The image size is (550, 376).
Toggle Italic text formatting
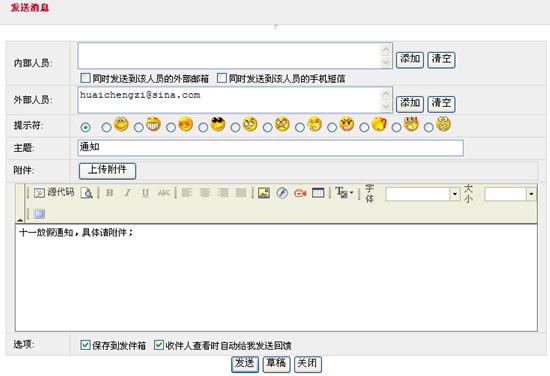click(x=128, y=193)
